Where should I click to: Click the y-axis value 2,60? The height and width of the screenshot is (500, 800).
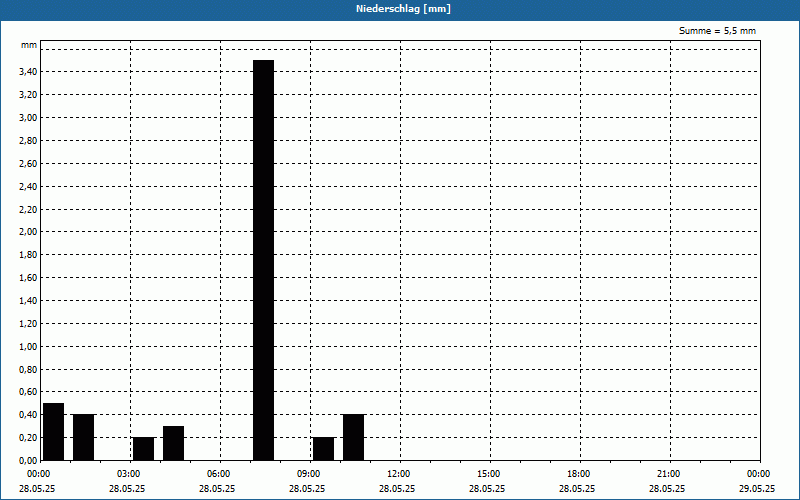pyautogui.click(x=28, y=164)
